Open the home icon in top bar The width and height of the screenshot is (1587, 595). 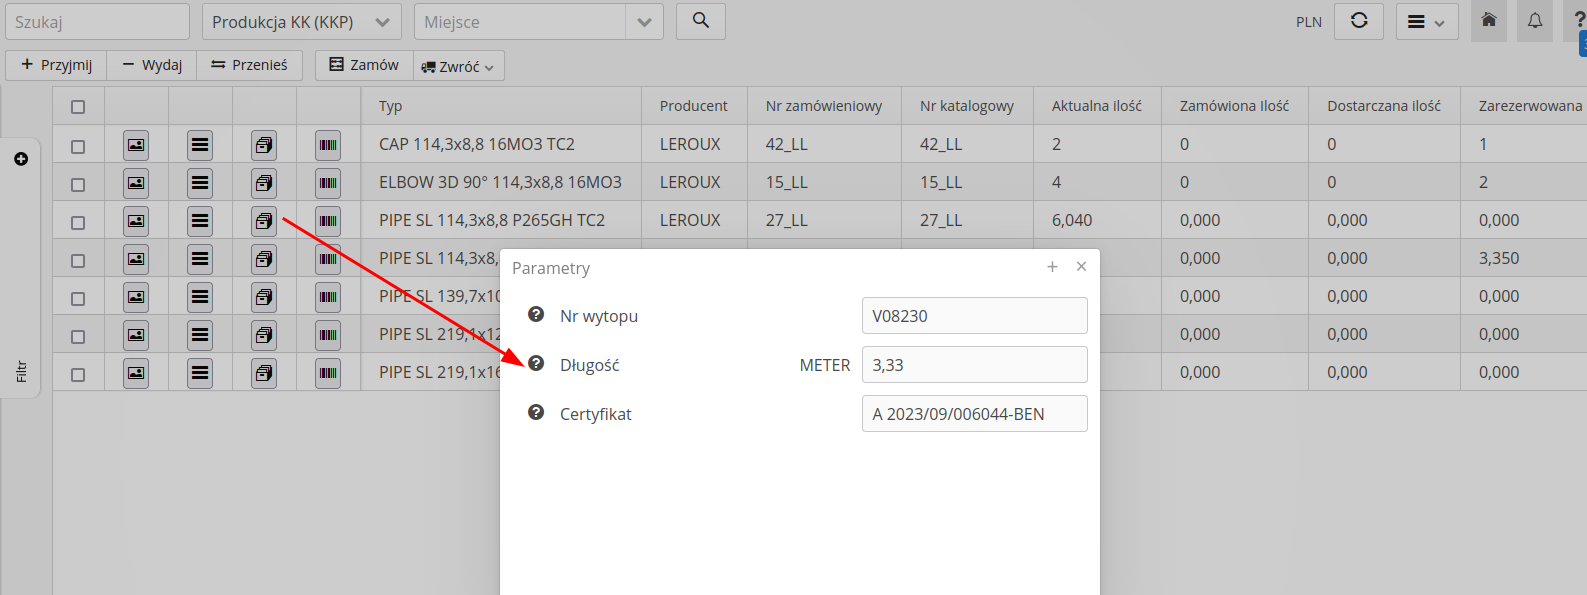tap(1488, 21)
